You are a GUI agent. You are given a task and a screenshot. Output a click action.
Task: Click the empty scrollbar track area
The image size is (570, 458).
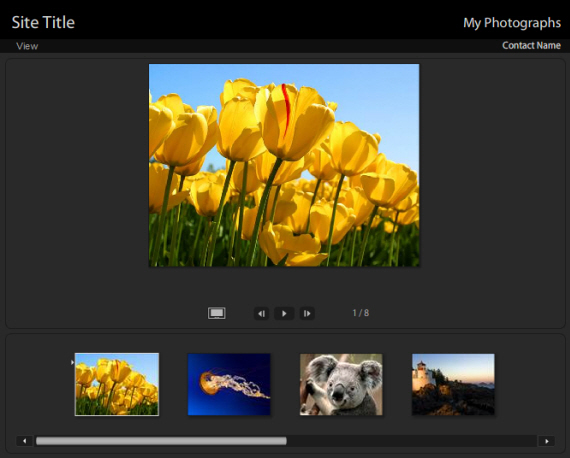(x=412, y=441)
